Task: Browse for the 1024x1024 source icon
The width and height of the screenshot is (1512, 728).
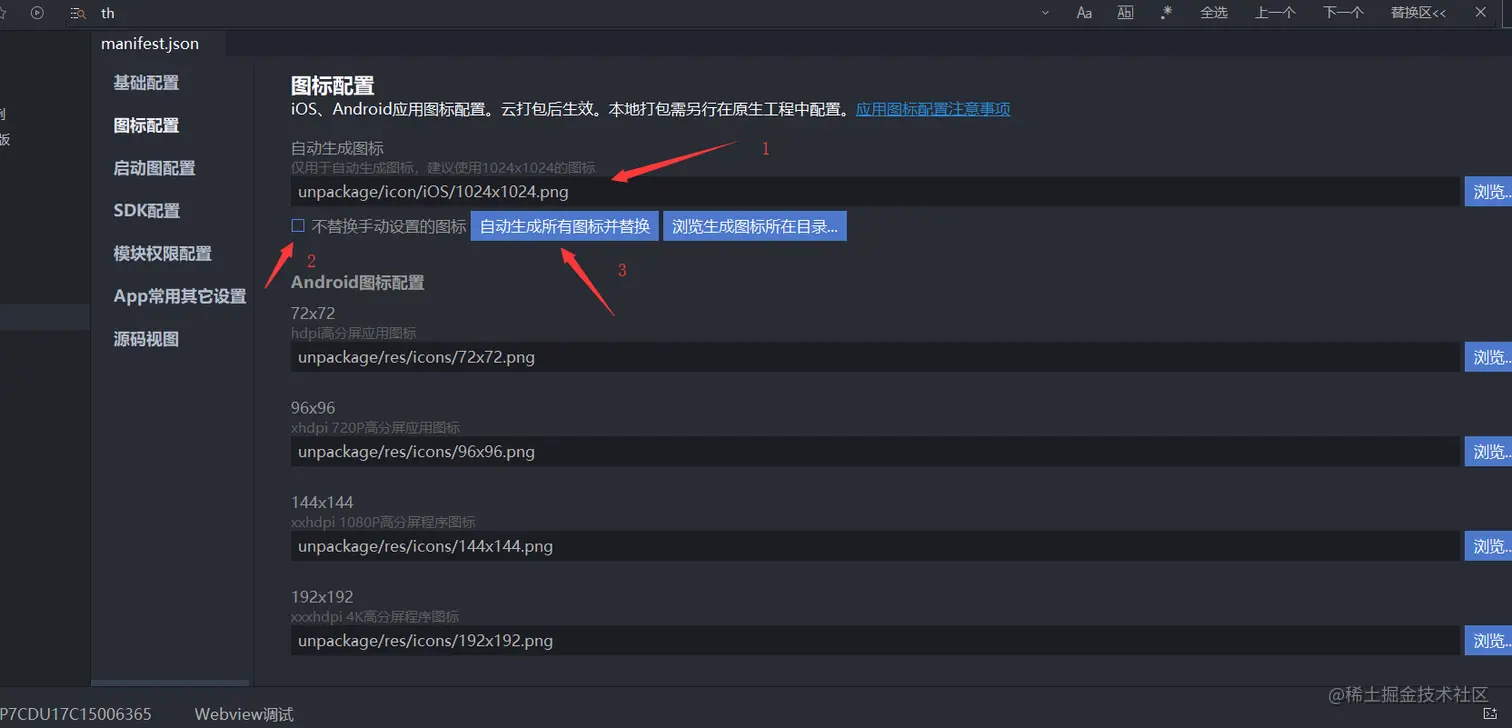Action: tap(1489, 192)
